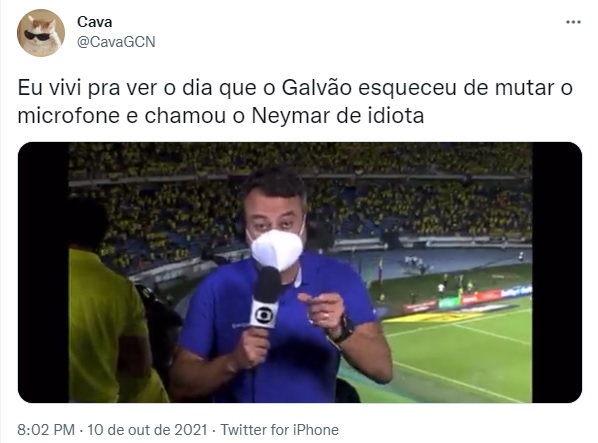Click the 10 de out de 2021 date

point(147,430)
